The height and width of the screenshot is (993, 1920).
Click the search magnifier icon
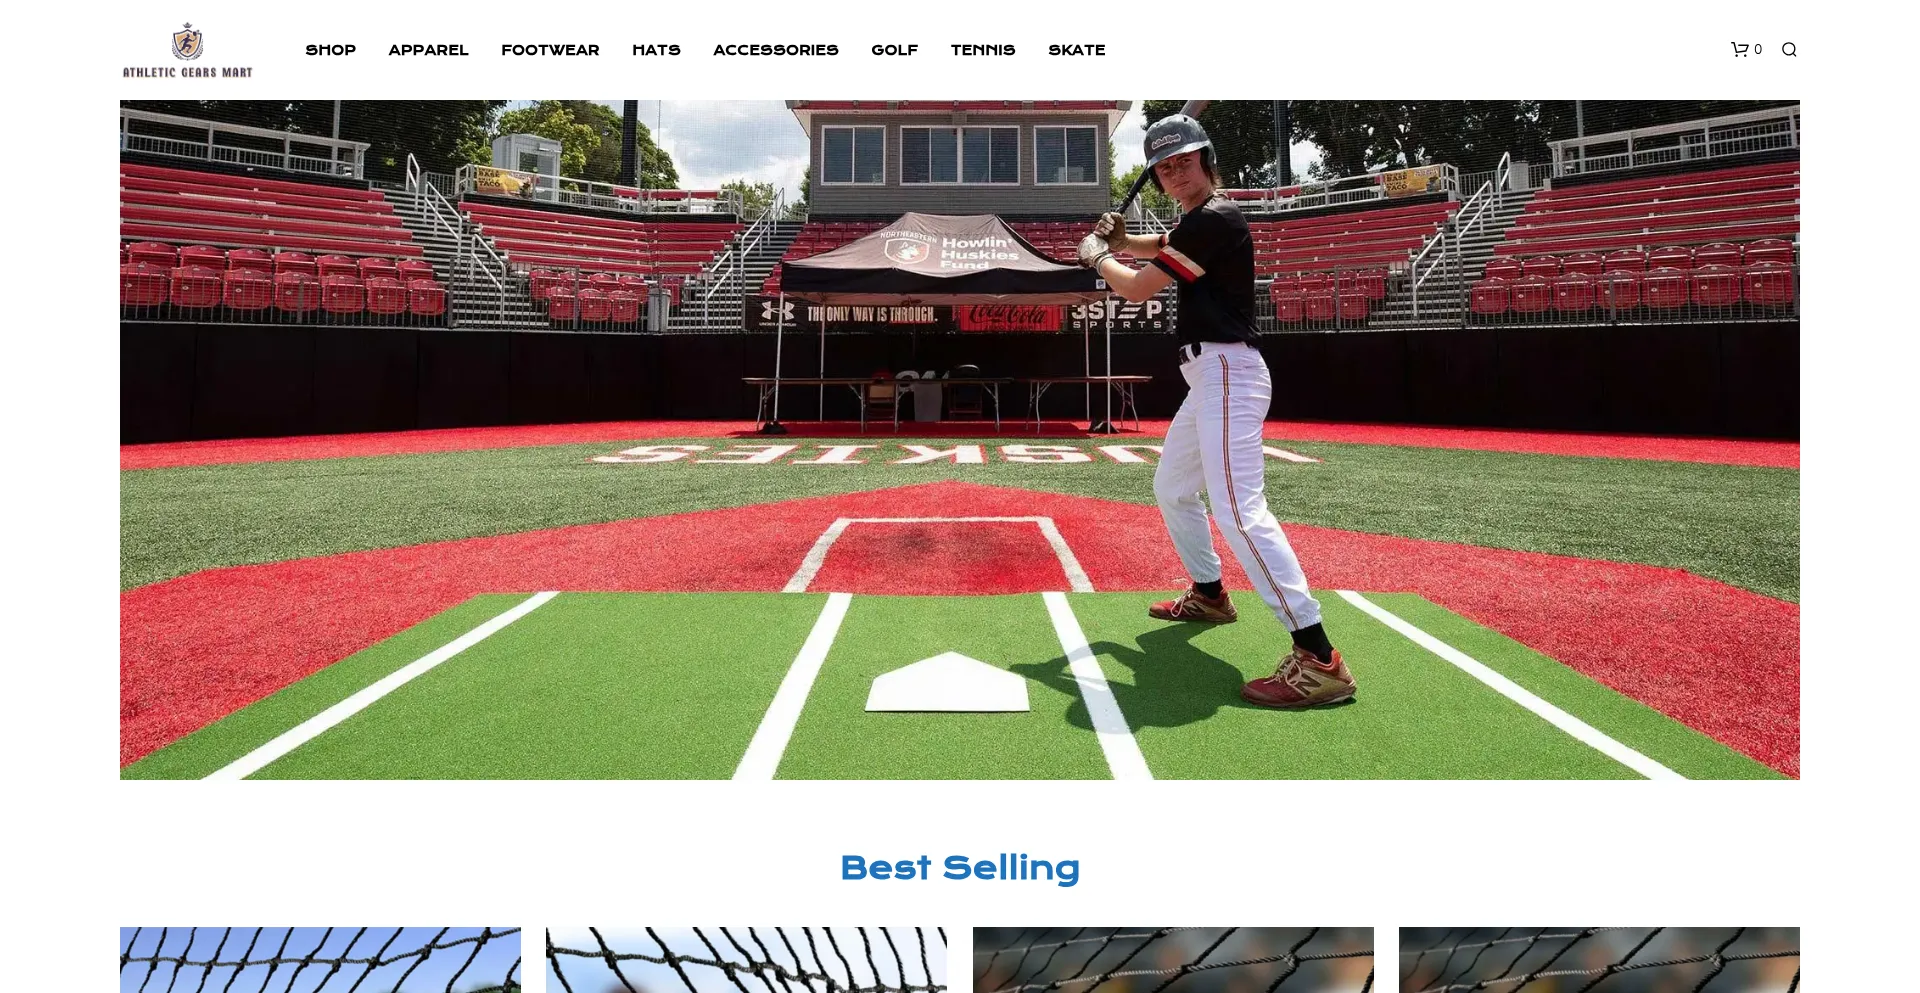1789,49
